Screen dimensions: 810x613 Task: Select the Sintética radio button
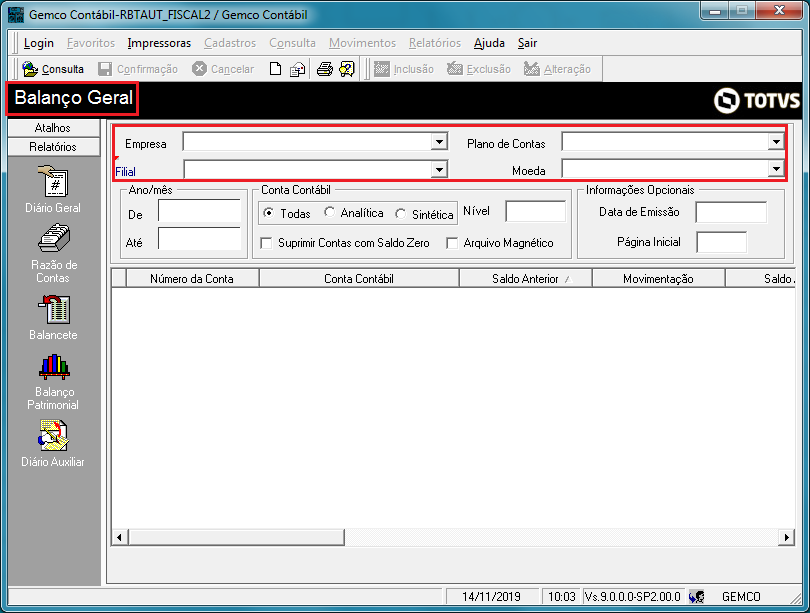[400, 214]
